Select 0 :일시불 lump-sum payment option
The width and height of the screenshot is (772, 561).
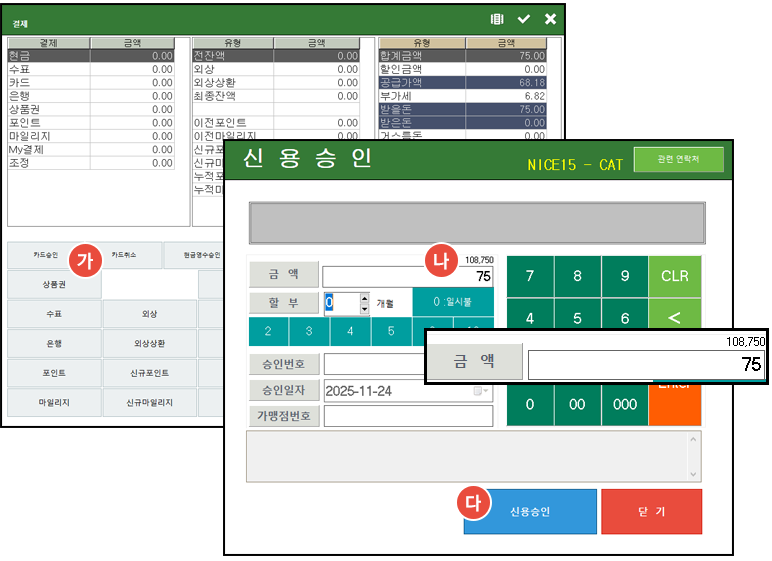[452, 302]
